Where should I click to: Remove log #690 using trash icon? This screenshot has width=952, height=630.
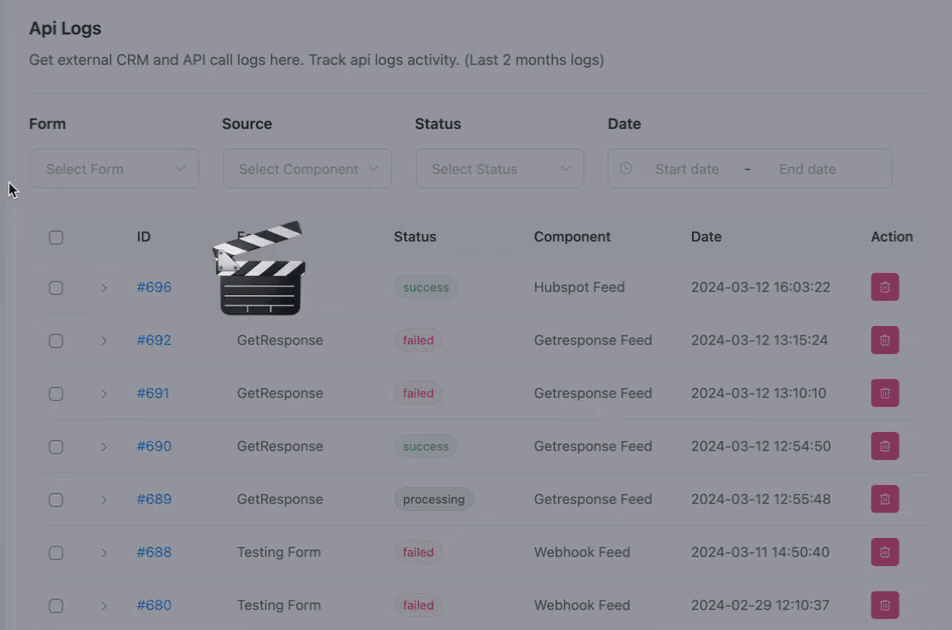point(884,446)
